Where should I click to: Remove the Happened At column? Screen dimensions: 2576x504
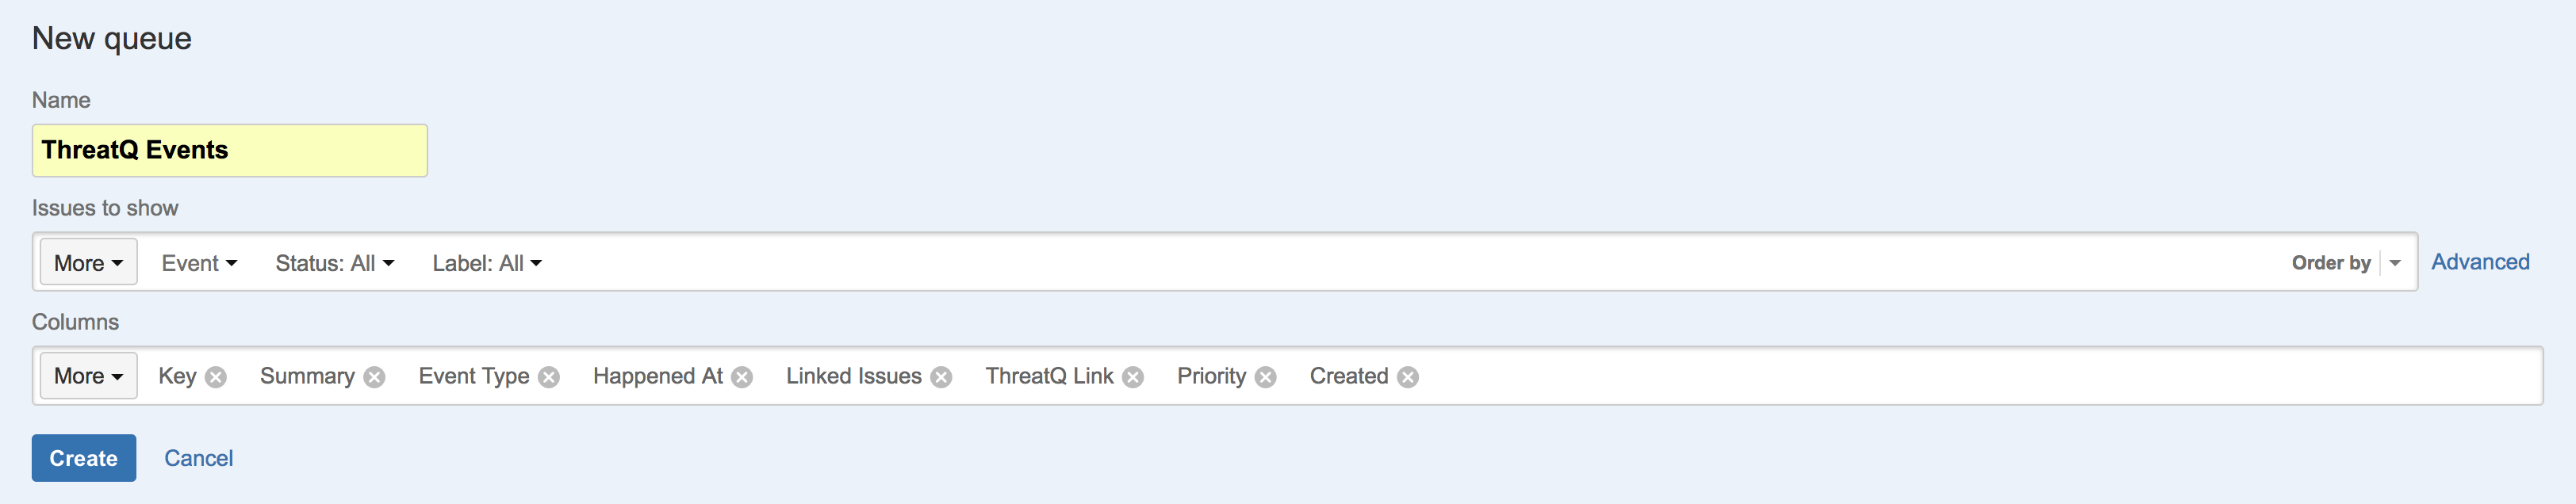(742, 377)
